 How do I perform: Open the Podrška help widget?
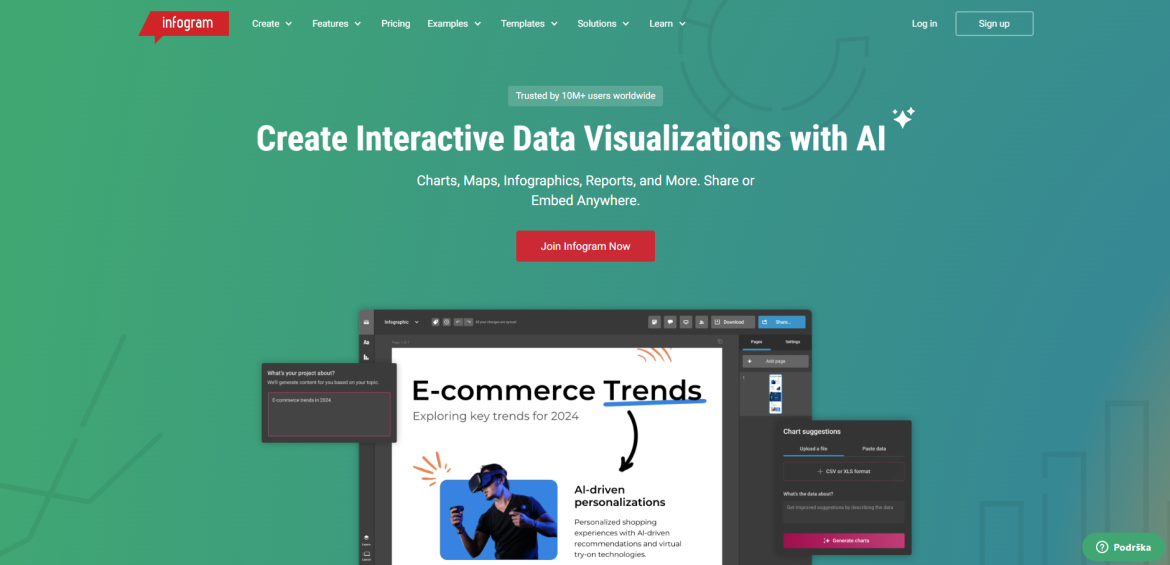(1123, 547)
